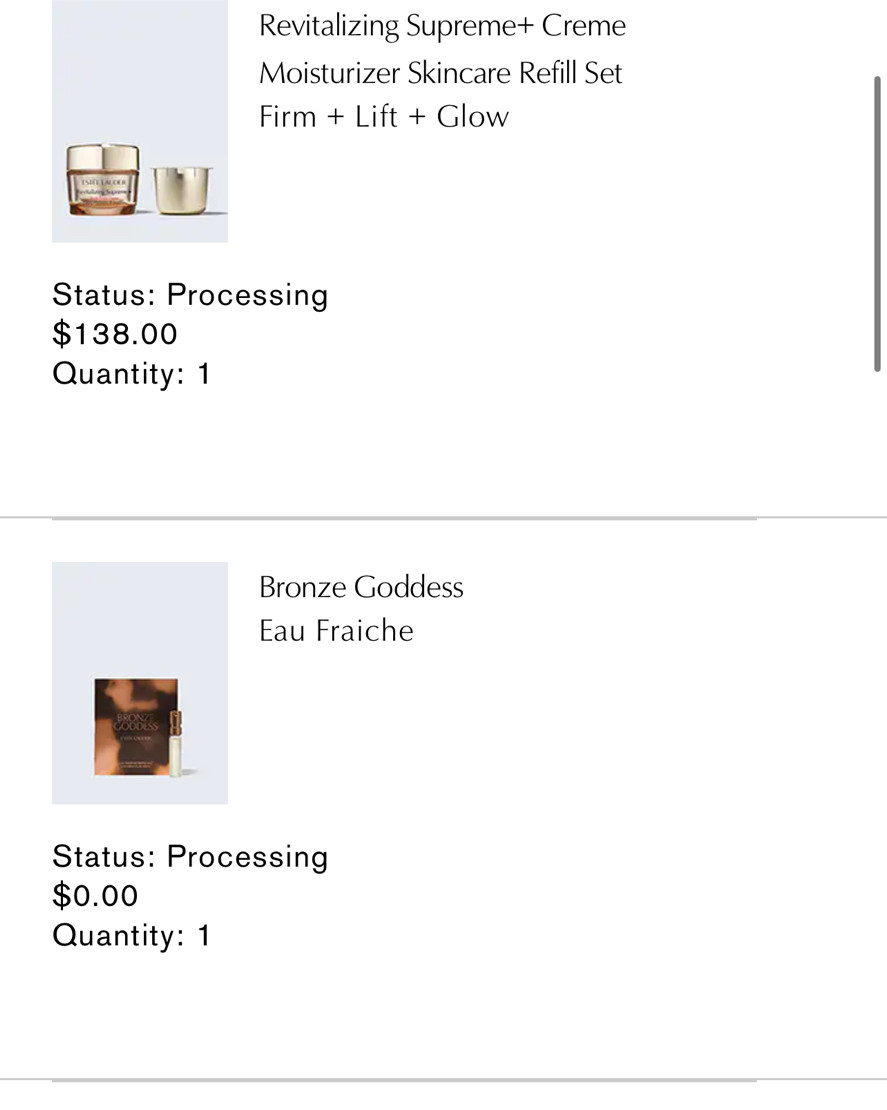
Task: Click the Firm + Lift + Glow subtitle
Action: [384, 117]
